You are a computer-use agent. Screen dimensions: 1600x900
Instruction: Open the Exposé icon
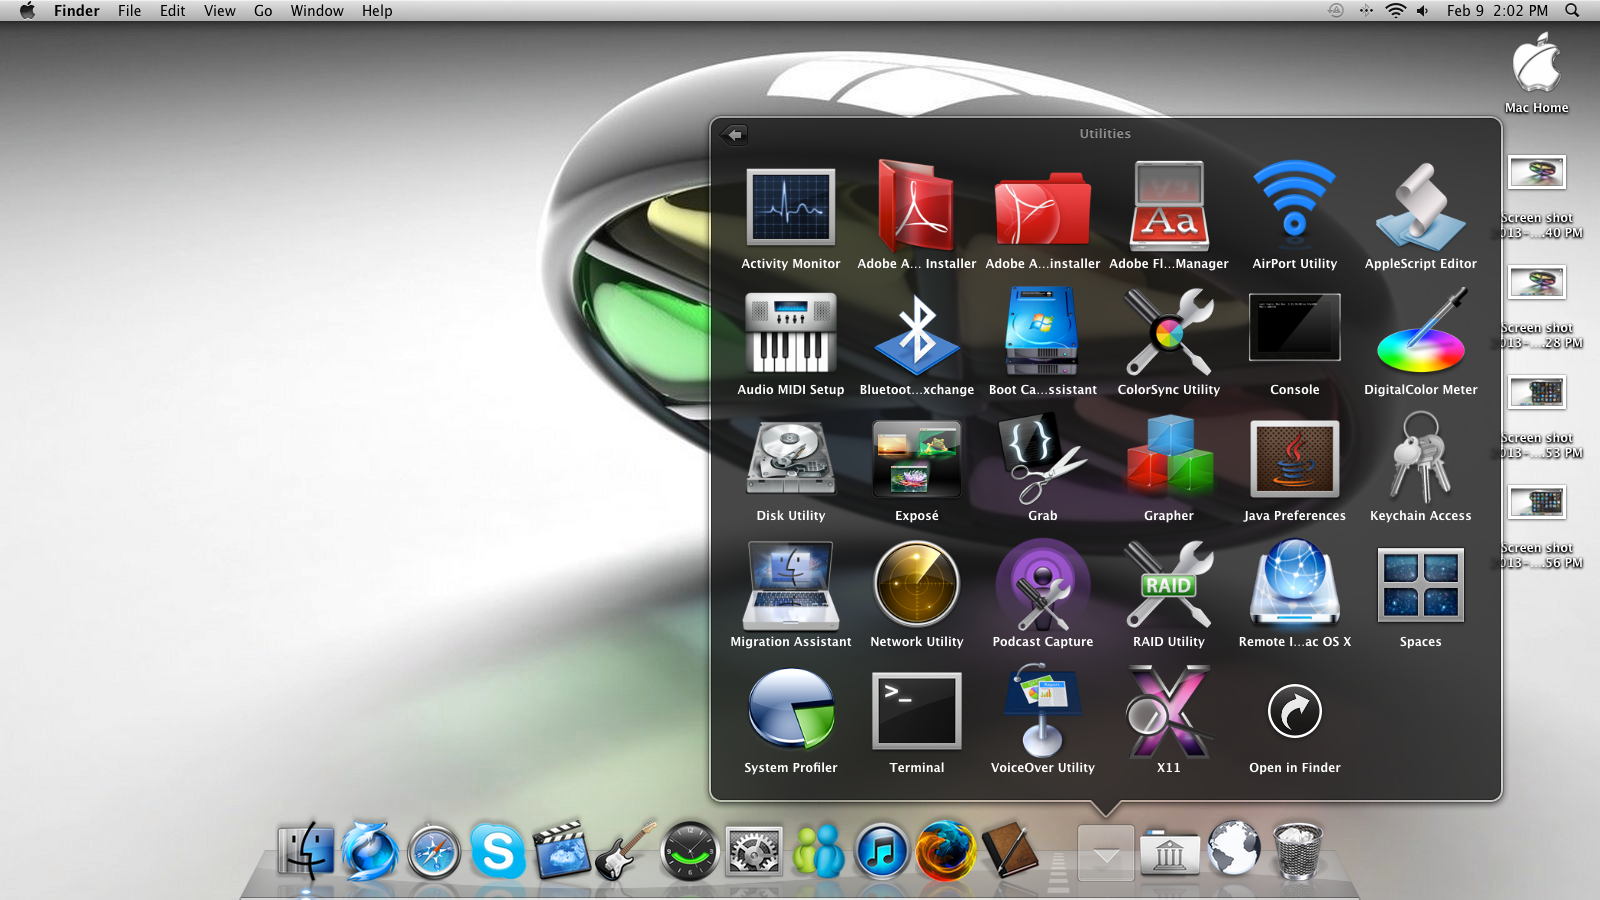916,459
